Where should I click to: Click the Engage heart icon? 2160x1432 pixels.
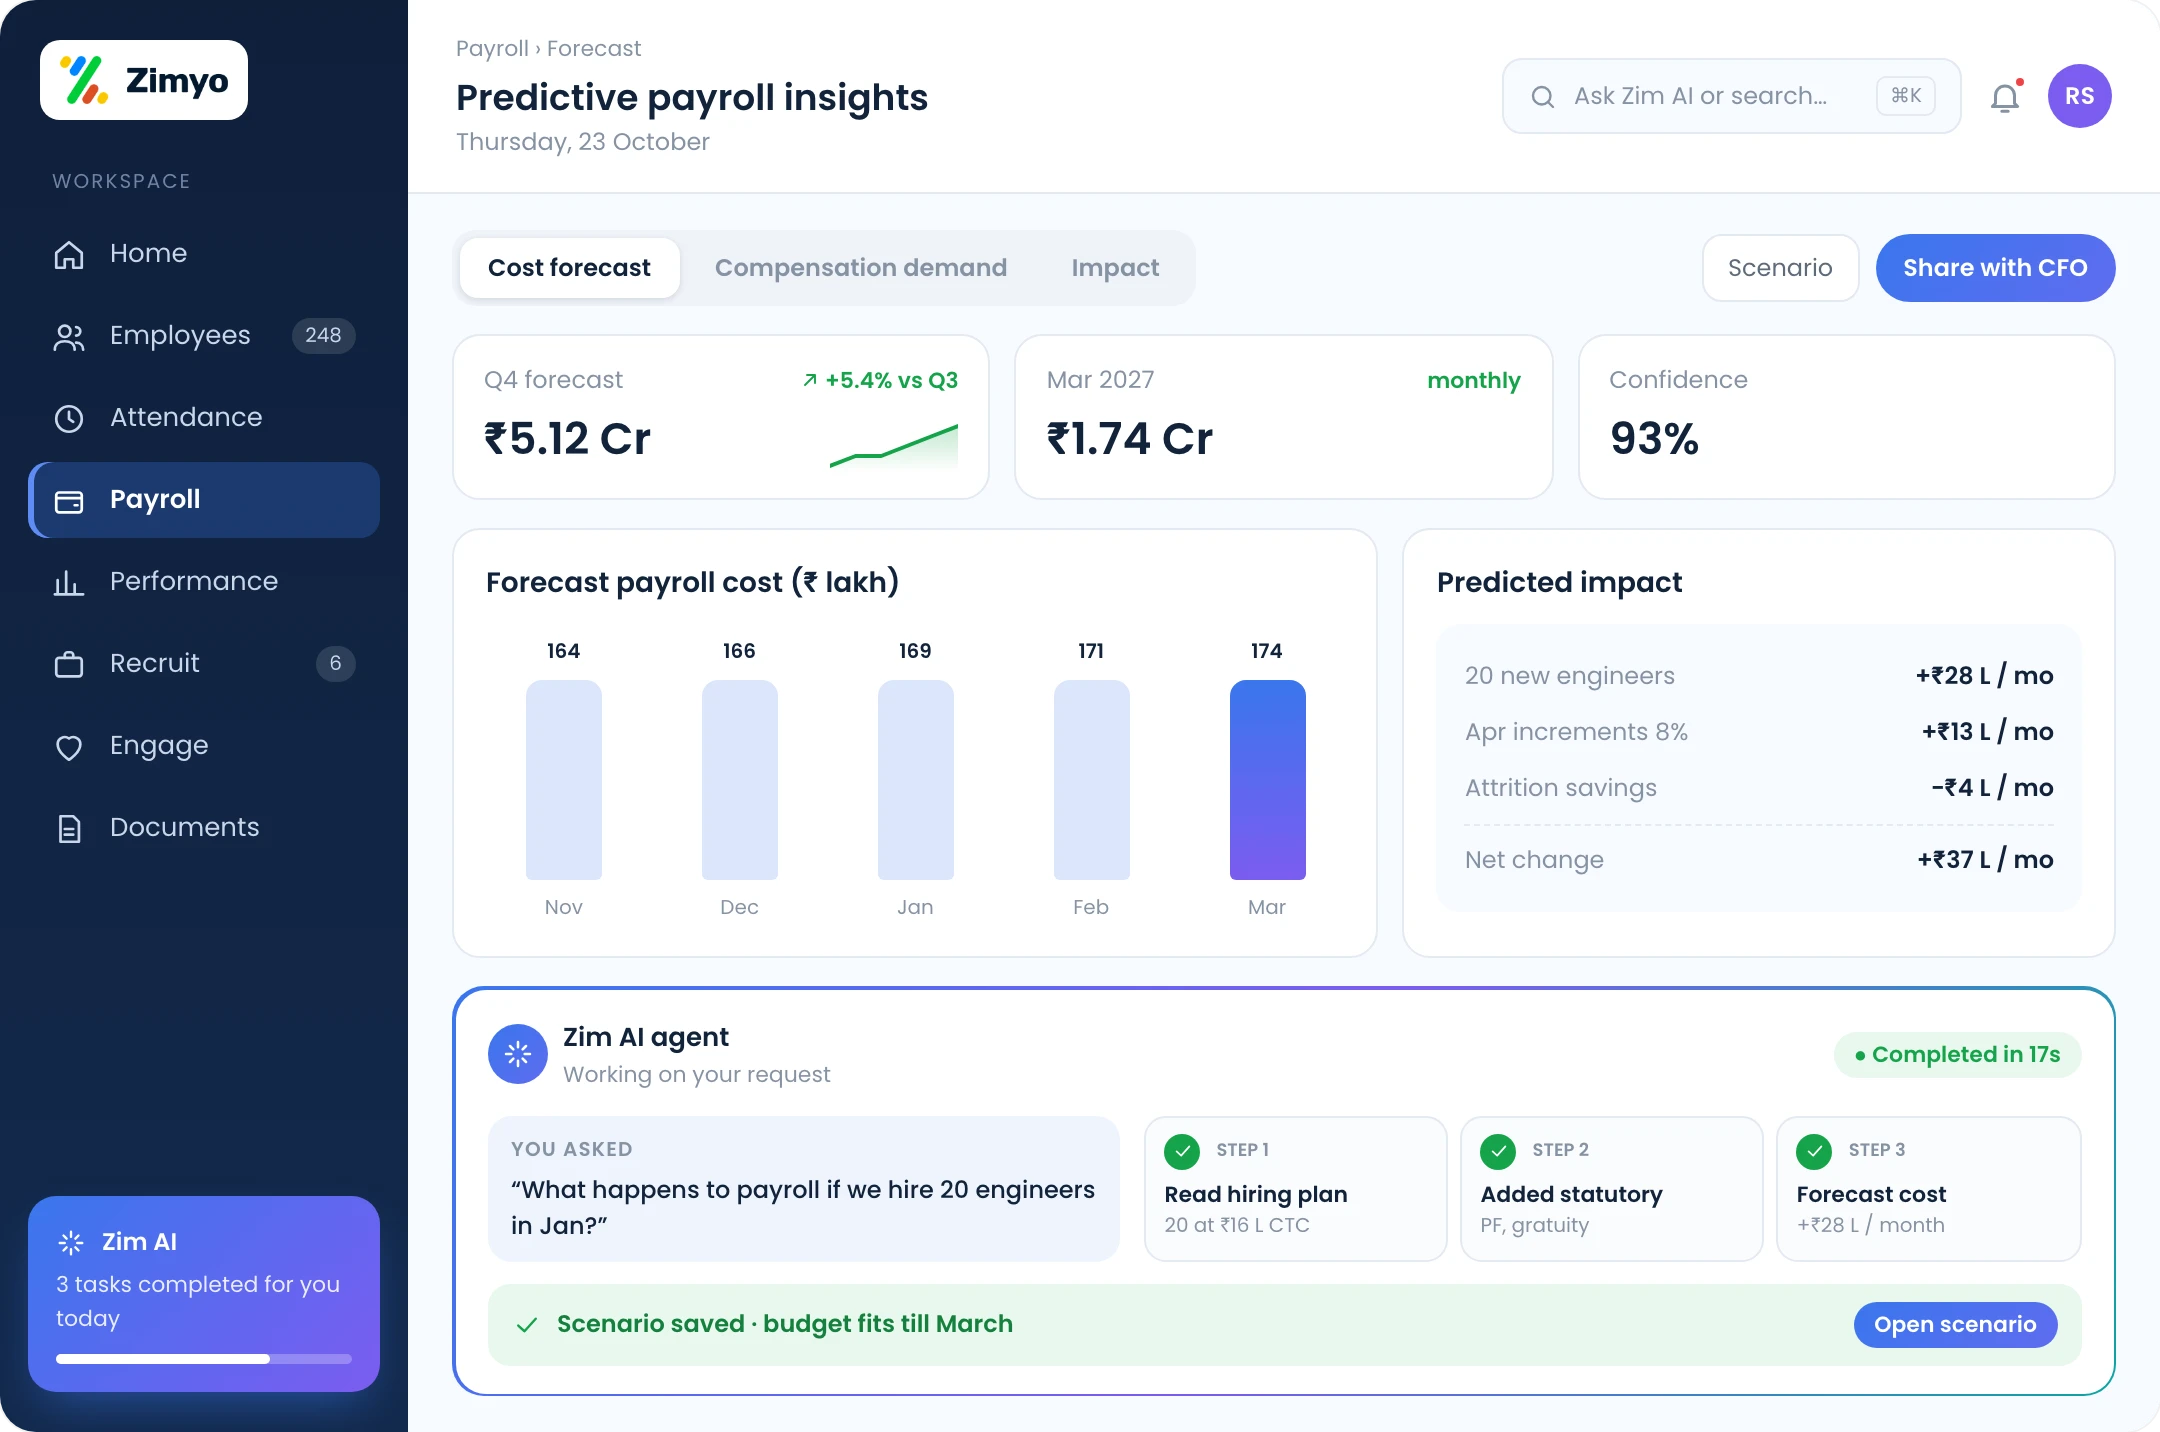pyautogui.click(x=69, y=746)
